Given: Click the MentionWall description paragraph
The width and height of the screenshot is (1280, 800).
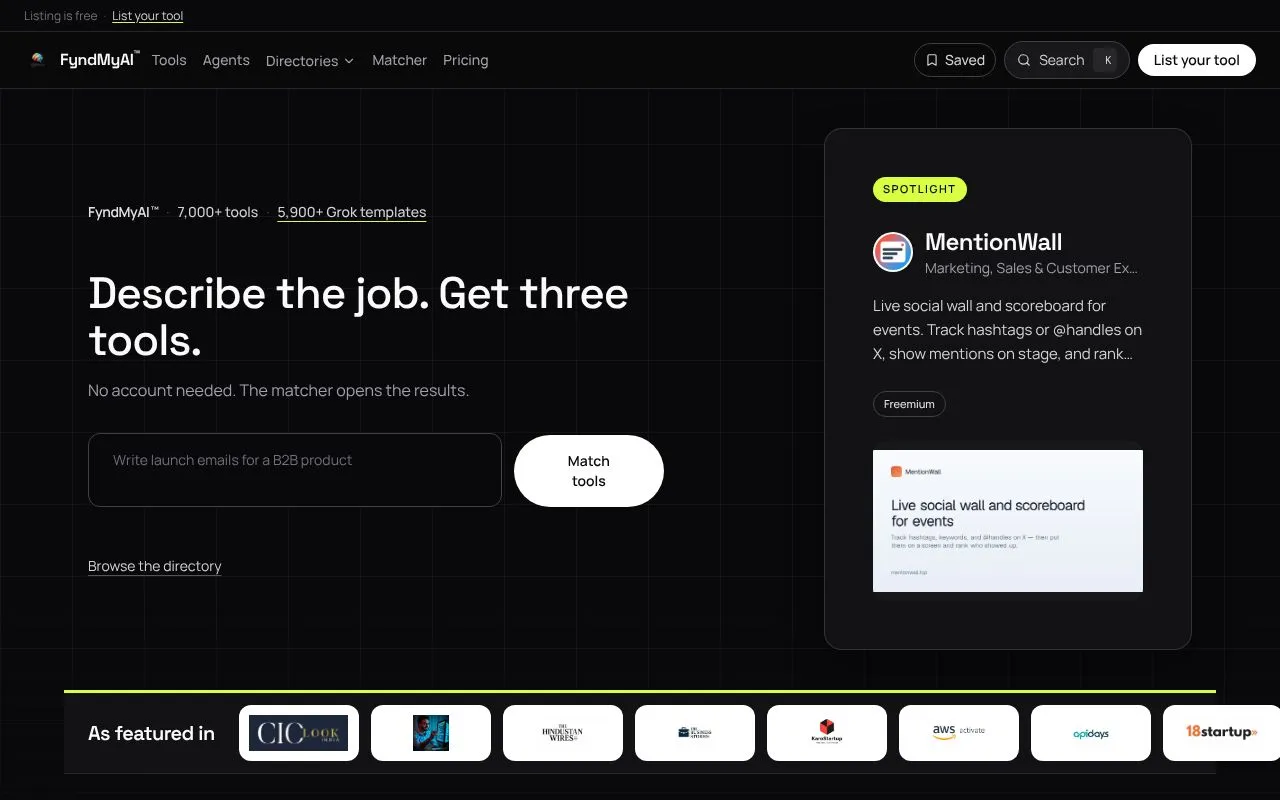Looking at the screenshot, I should click(1008, 330).
